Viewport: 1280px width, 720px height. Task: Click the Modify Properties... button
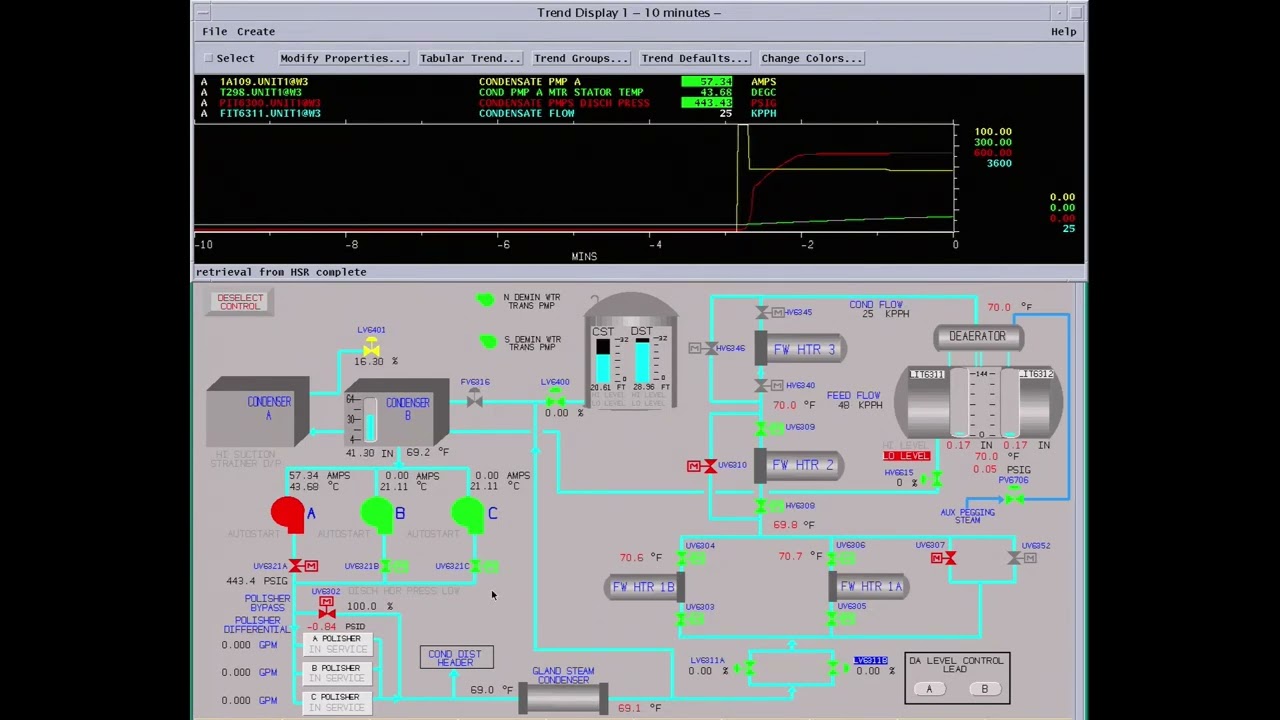(343, 58)
